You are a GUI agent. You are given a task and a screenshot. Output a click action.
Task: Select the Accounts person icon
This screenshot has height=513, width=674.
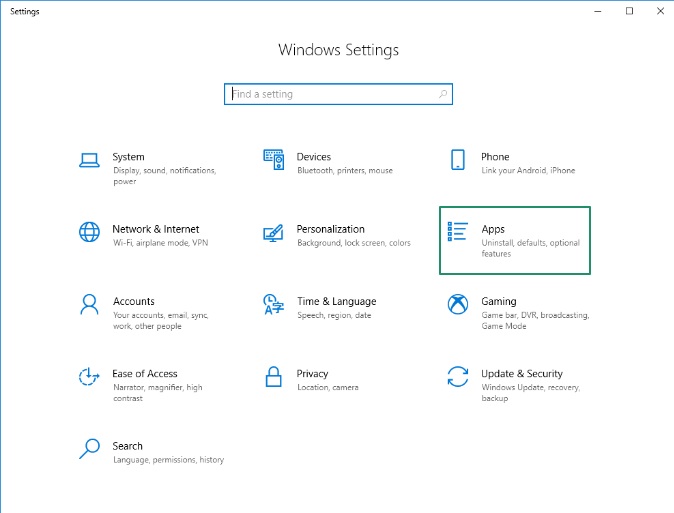89,304
